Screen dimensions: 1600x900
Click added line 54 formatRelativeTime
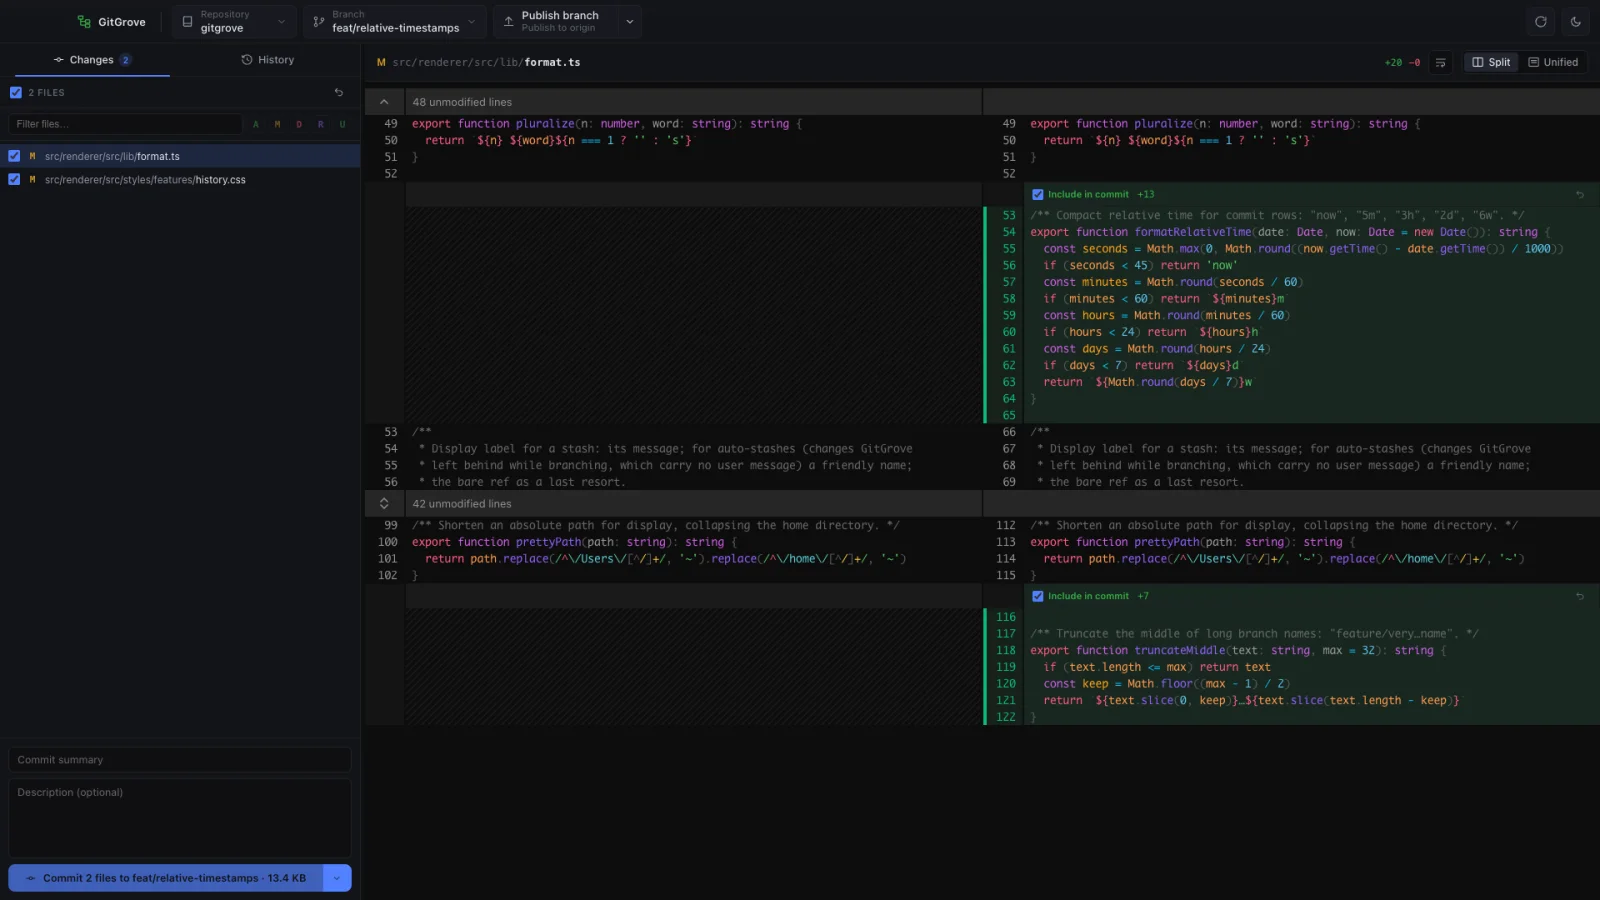point(1292,232)
